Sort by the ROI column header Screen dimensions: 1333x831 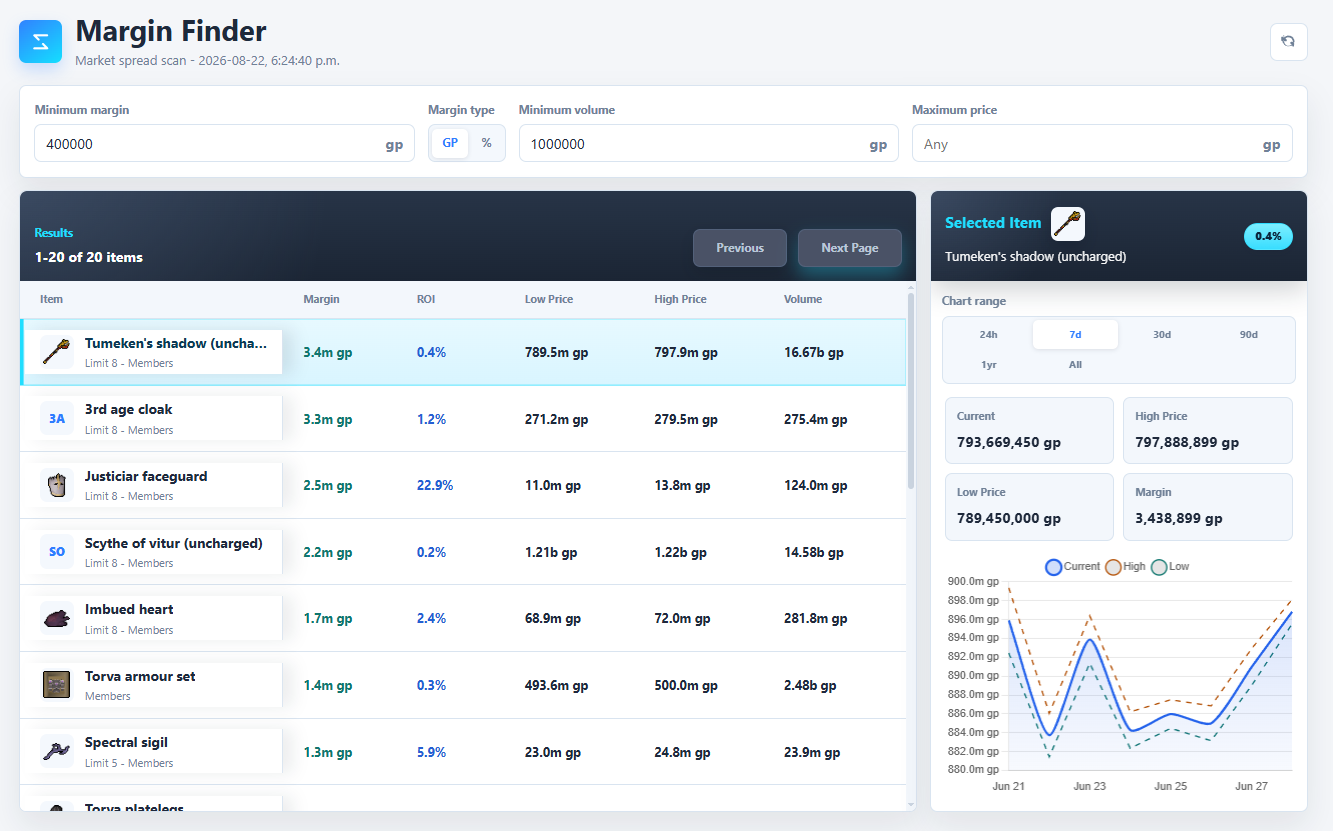click(x=426, y=299)
